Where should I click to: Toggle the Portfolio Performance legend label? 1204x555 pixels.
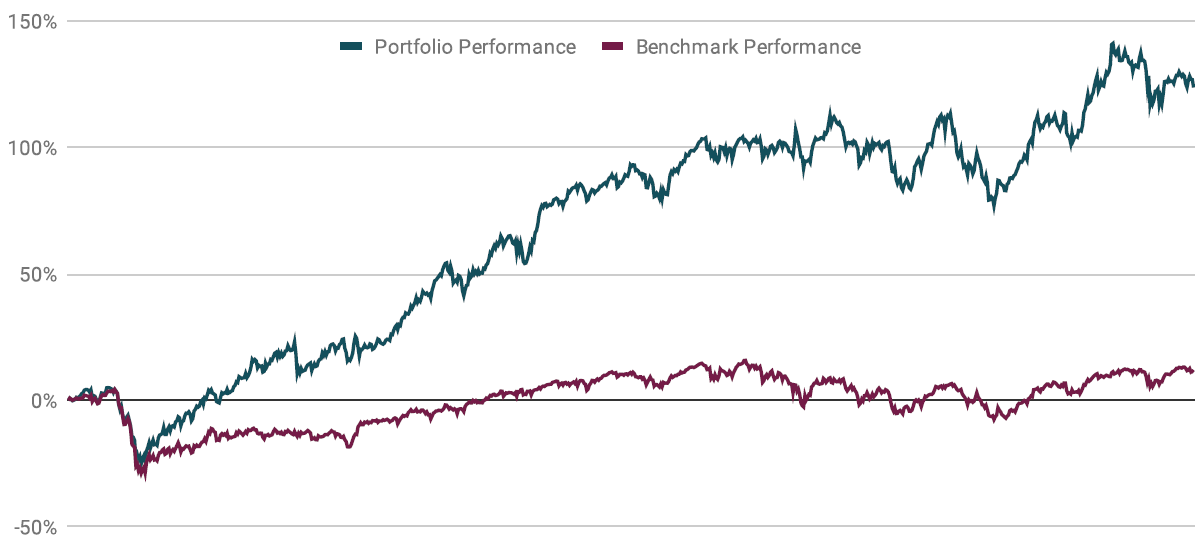pos(474,47)
